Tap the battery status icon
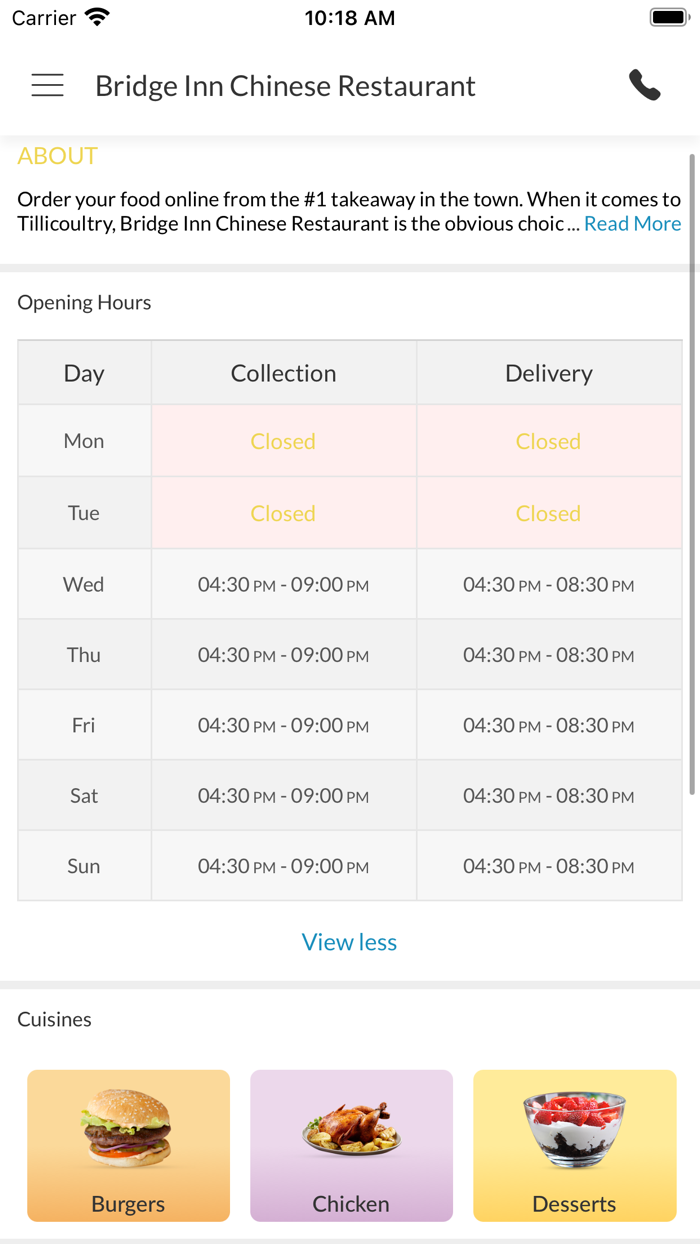 pyautogui.click(x=668, y=17)
